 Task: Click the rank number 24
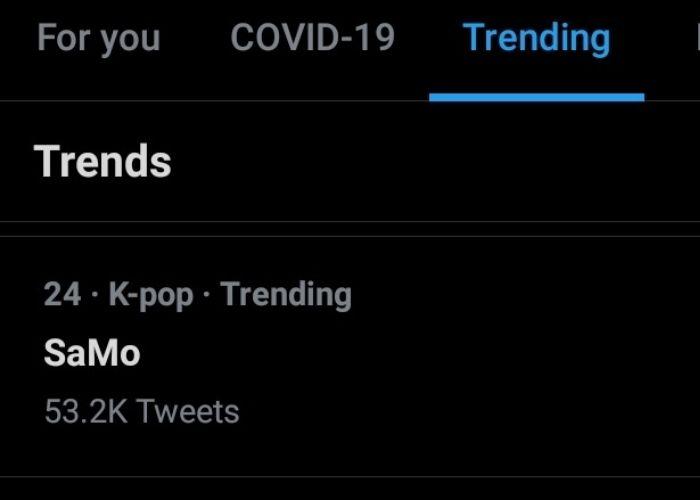(x=62, y=295)
